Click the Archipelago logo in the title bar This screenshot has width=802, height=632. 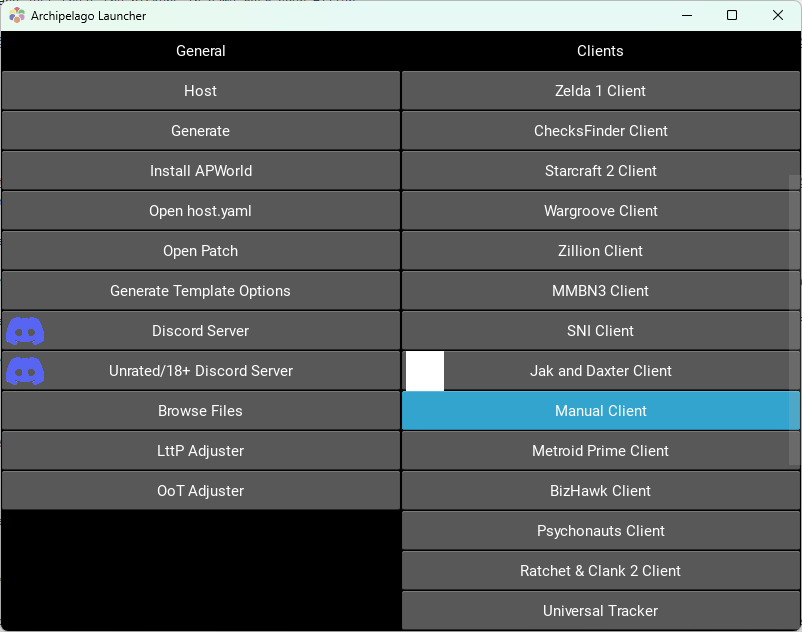(x=15, y=15)
